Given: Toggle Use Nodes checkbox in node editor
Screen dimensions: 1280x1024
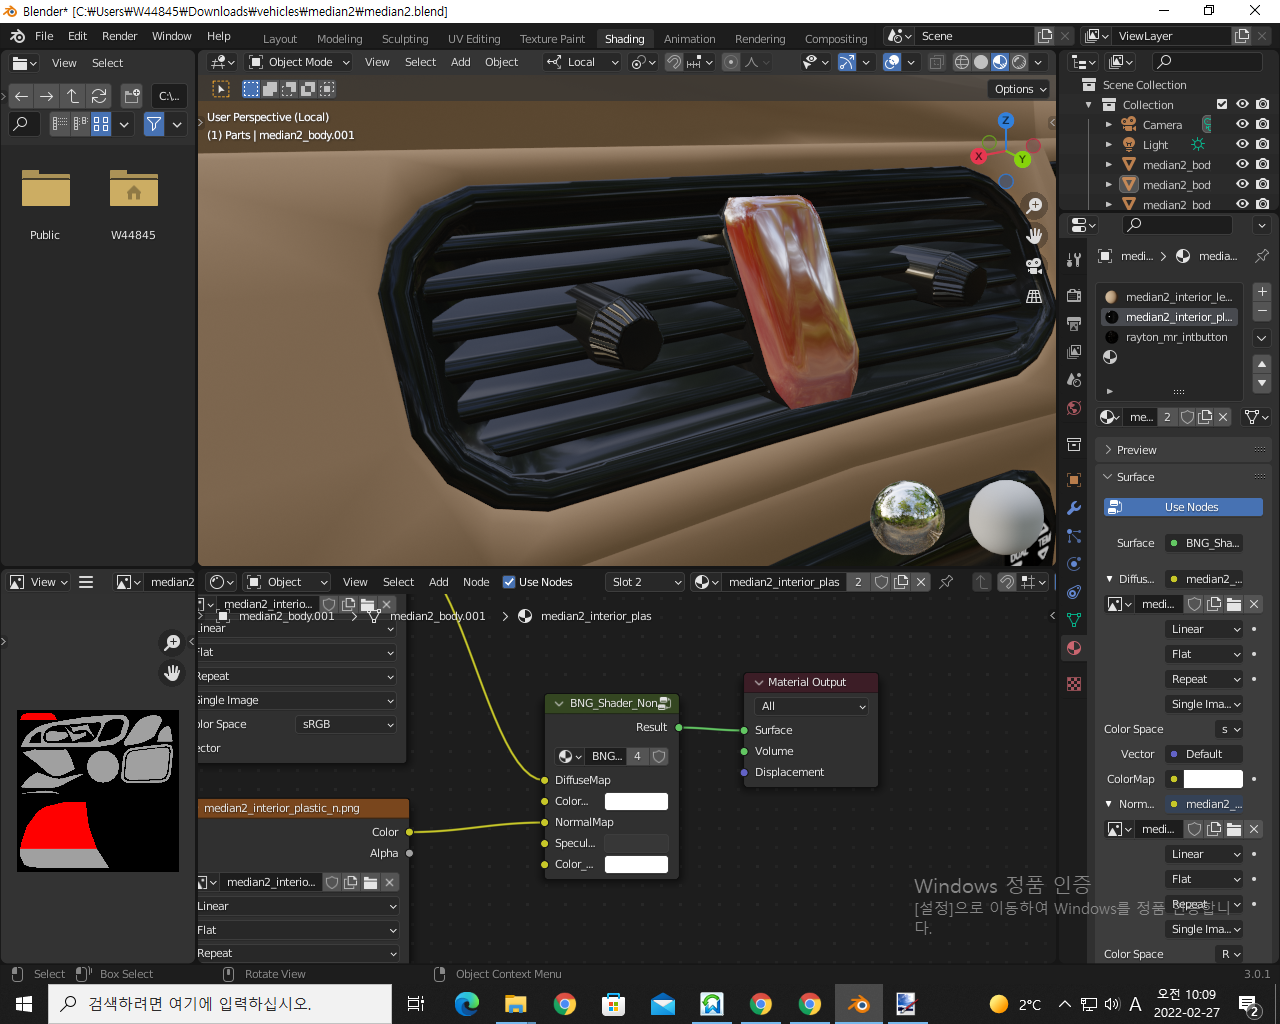Looking at the screenshot, I should [509, 582].
